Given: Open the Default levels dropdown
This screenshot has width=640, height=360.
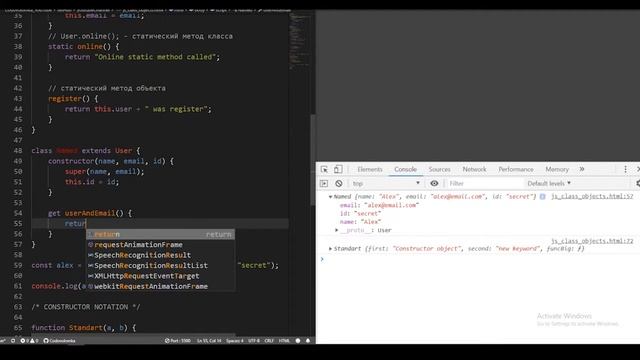Looking at the screenshot, I should (x=549, y=184).
